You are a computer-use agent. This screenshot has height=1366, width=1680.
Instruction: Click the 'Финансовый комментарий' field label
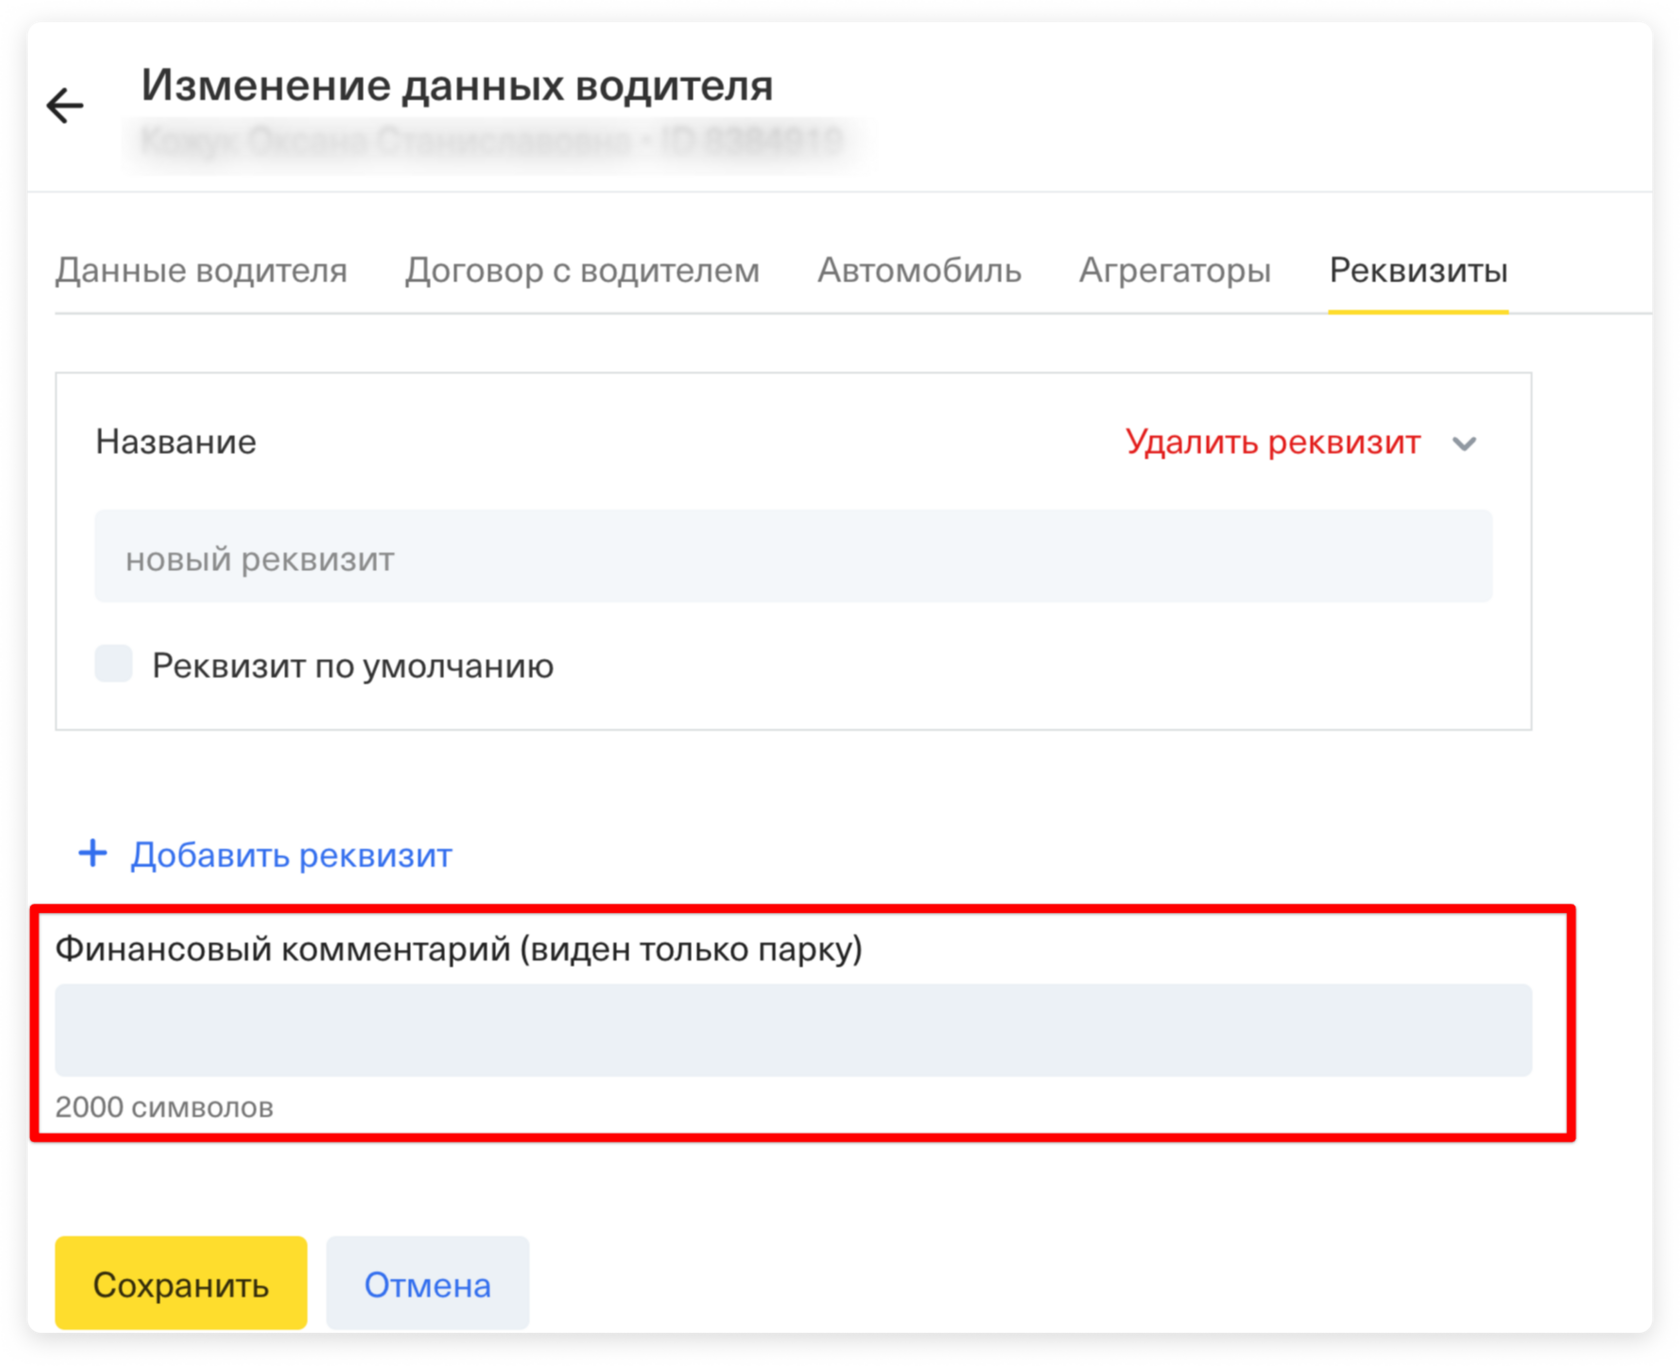coord(458,948)
